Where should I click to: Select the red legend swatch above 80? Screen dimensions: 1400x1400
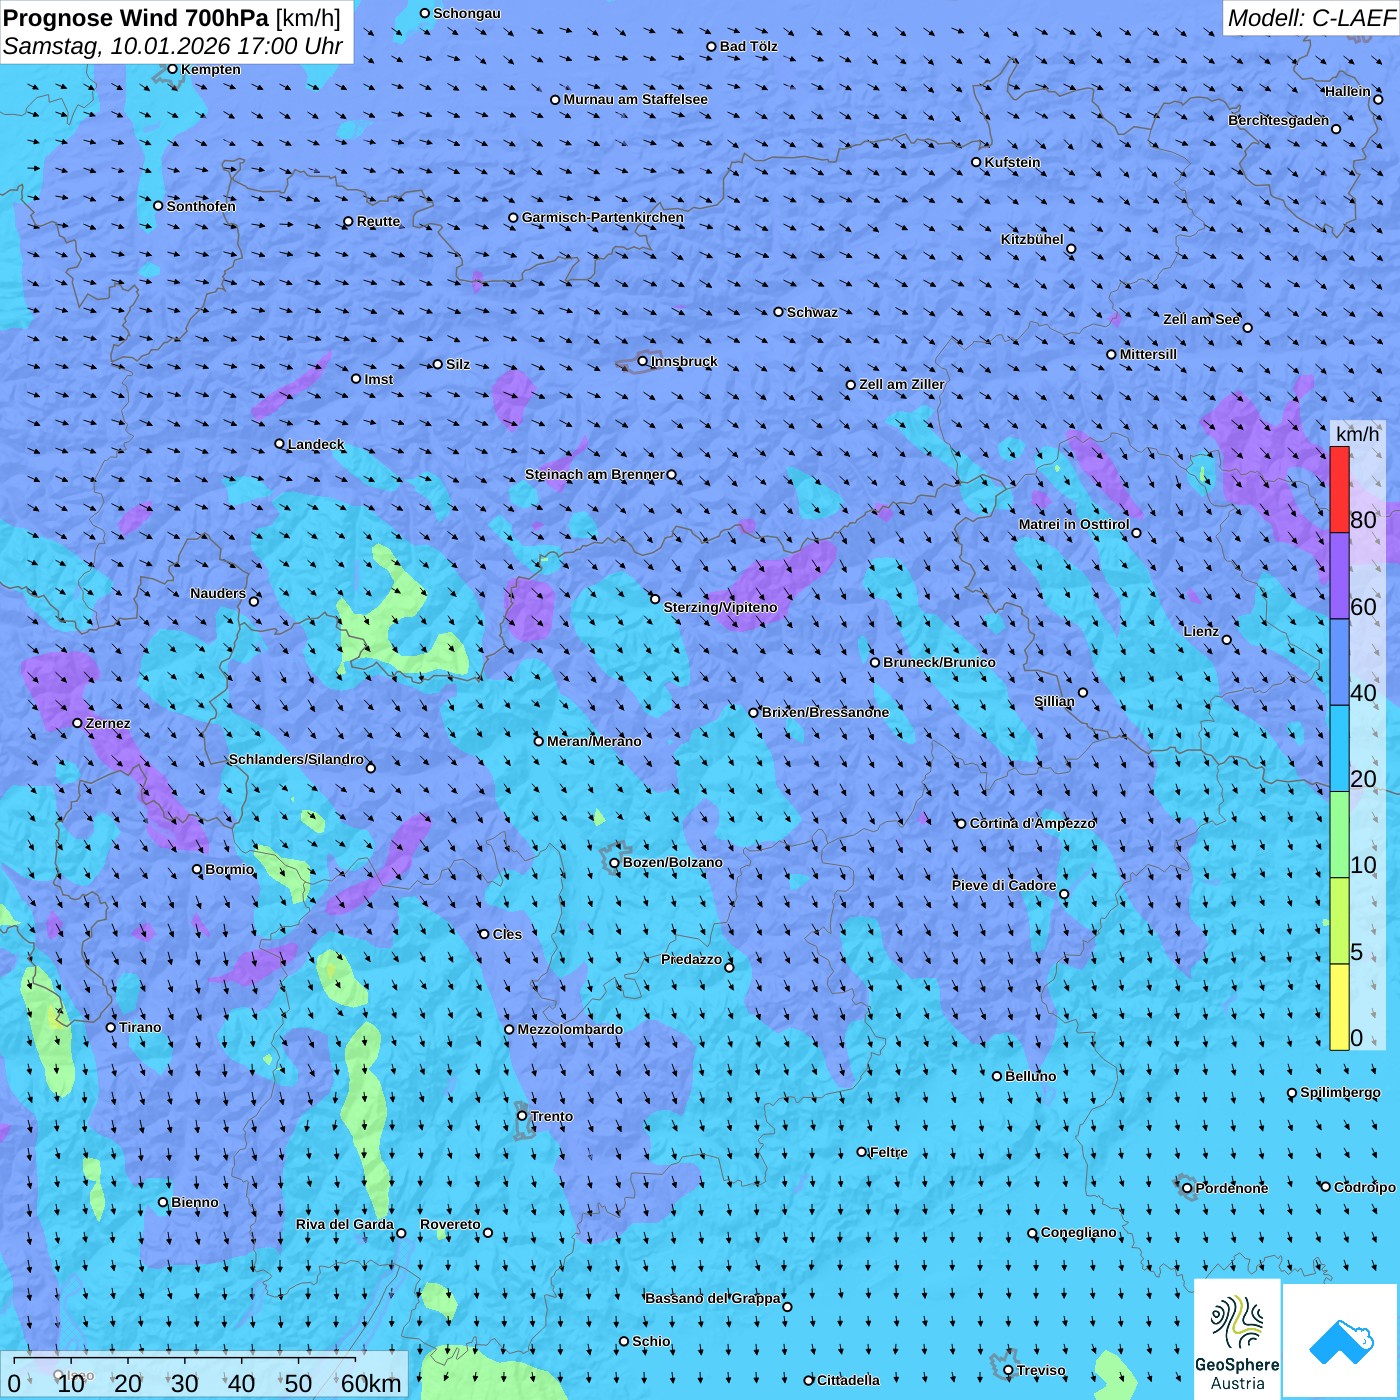tap(1339, 489)
